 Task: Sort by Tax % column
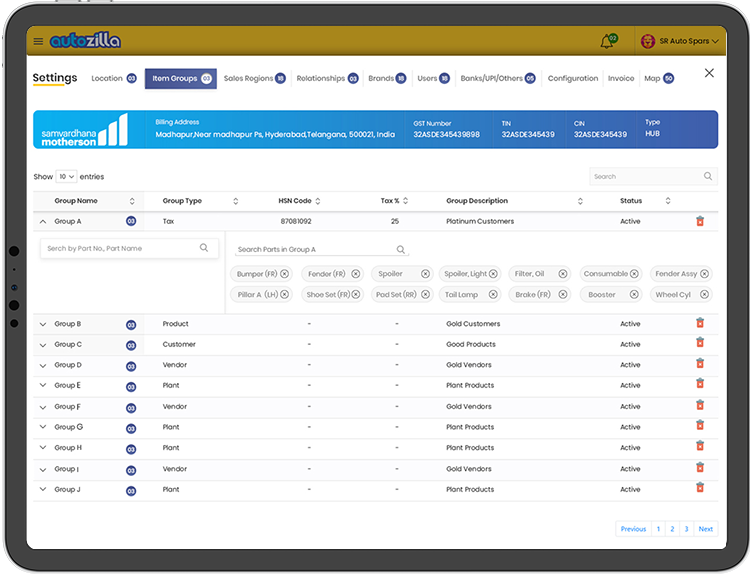(406, 201)
